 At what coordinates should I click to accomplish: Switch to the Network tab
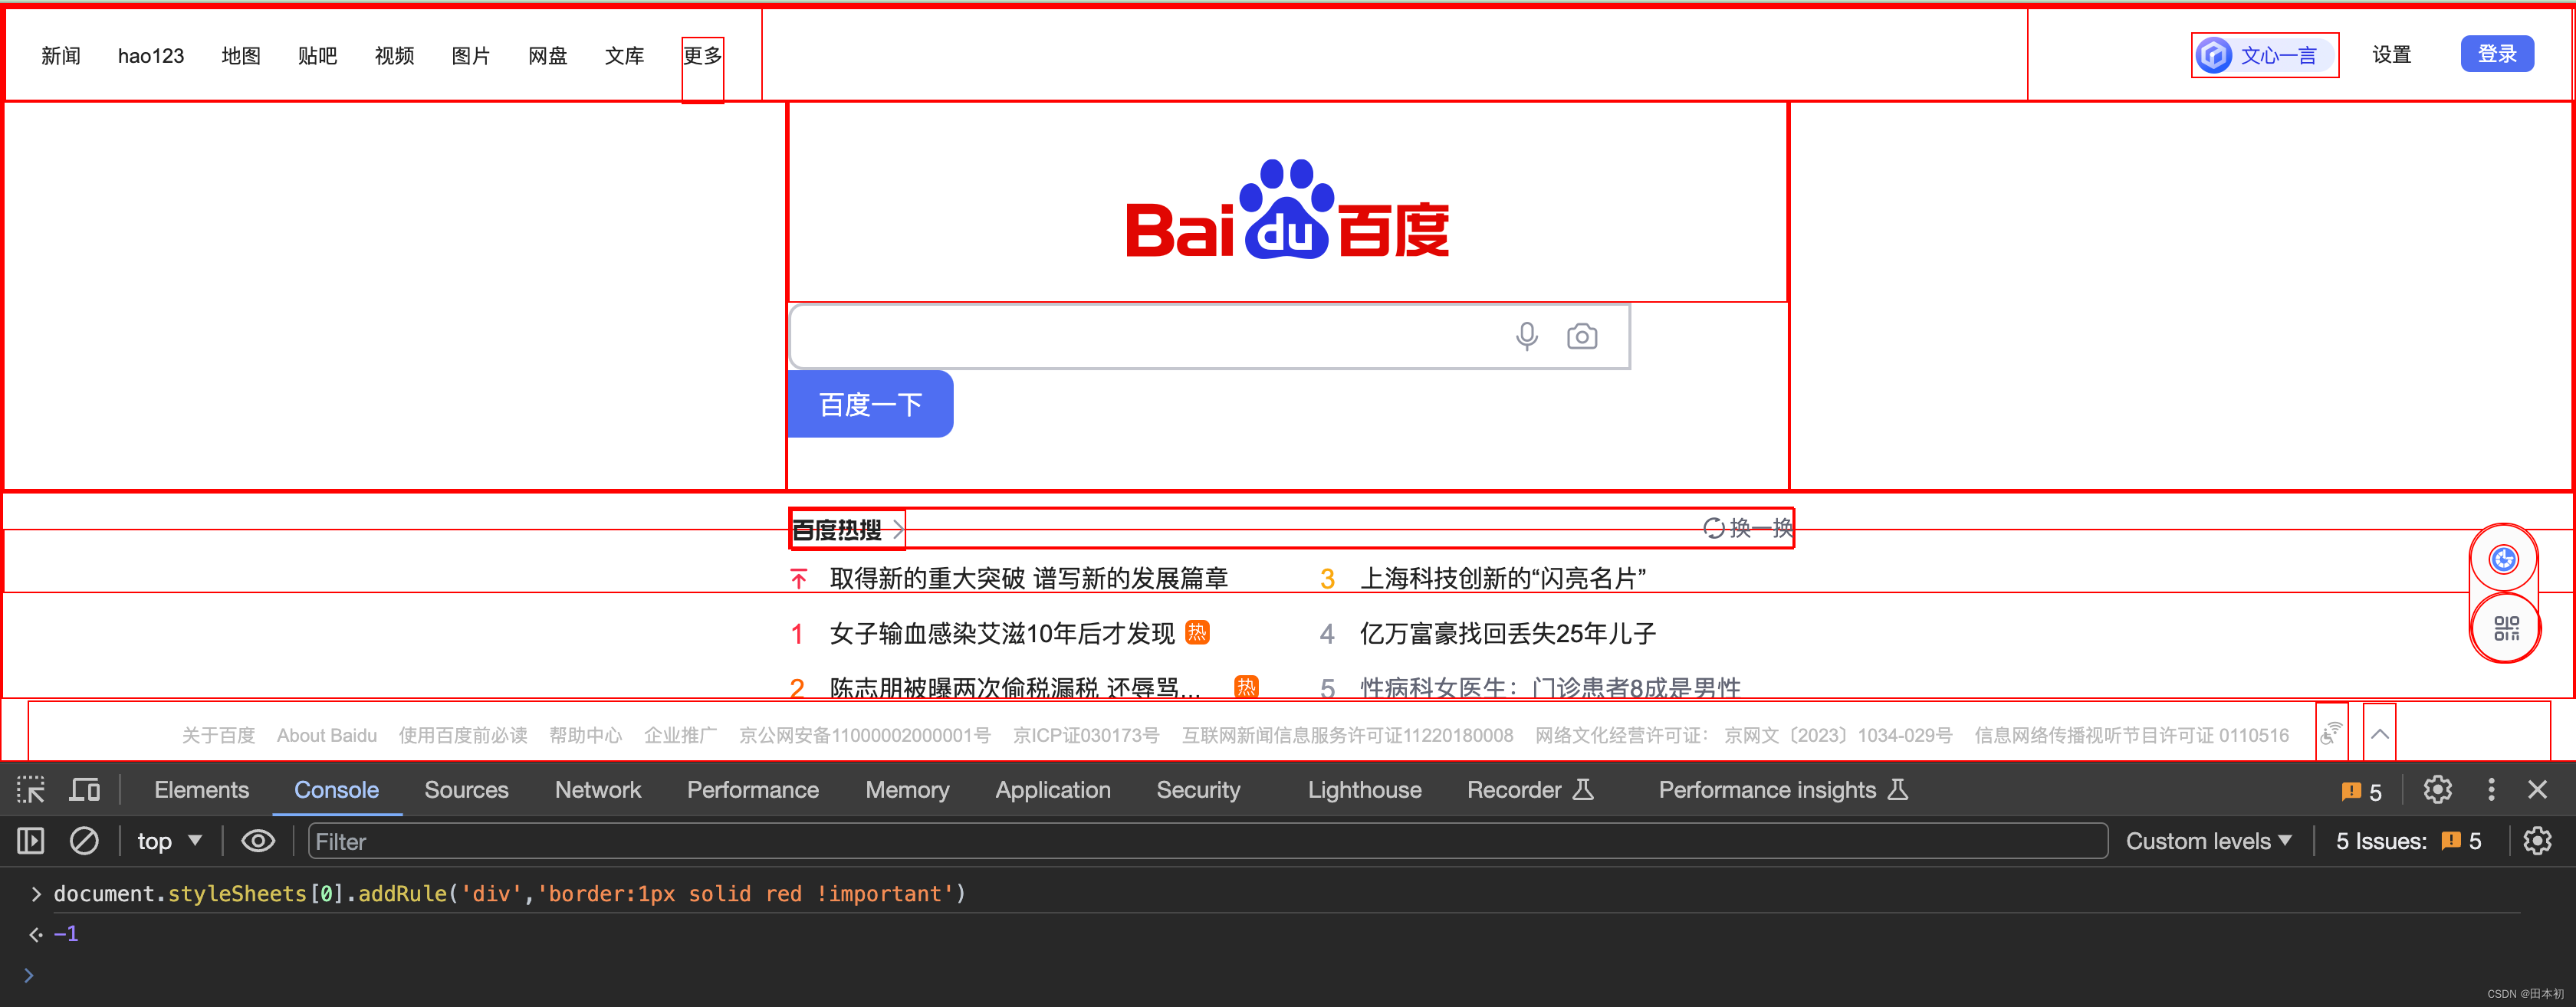click(x=598, y=790)
